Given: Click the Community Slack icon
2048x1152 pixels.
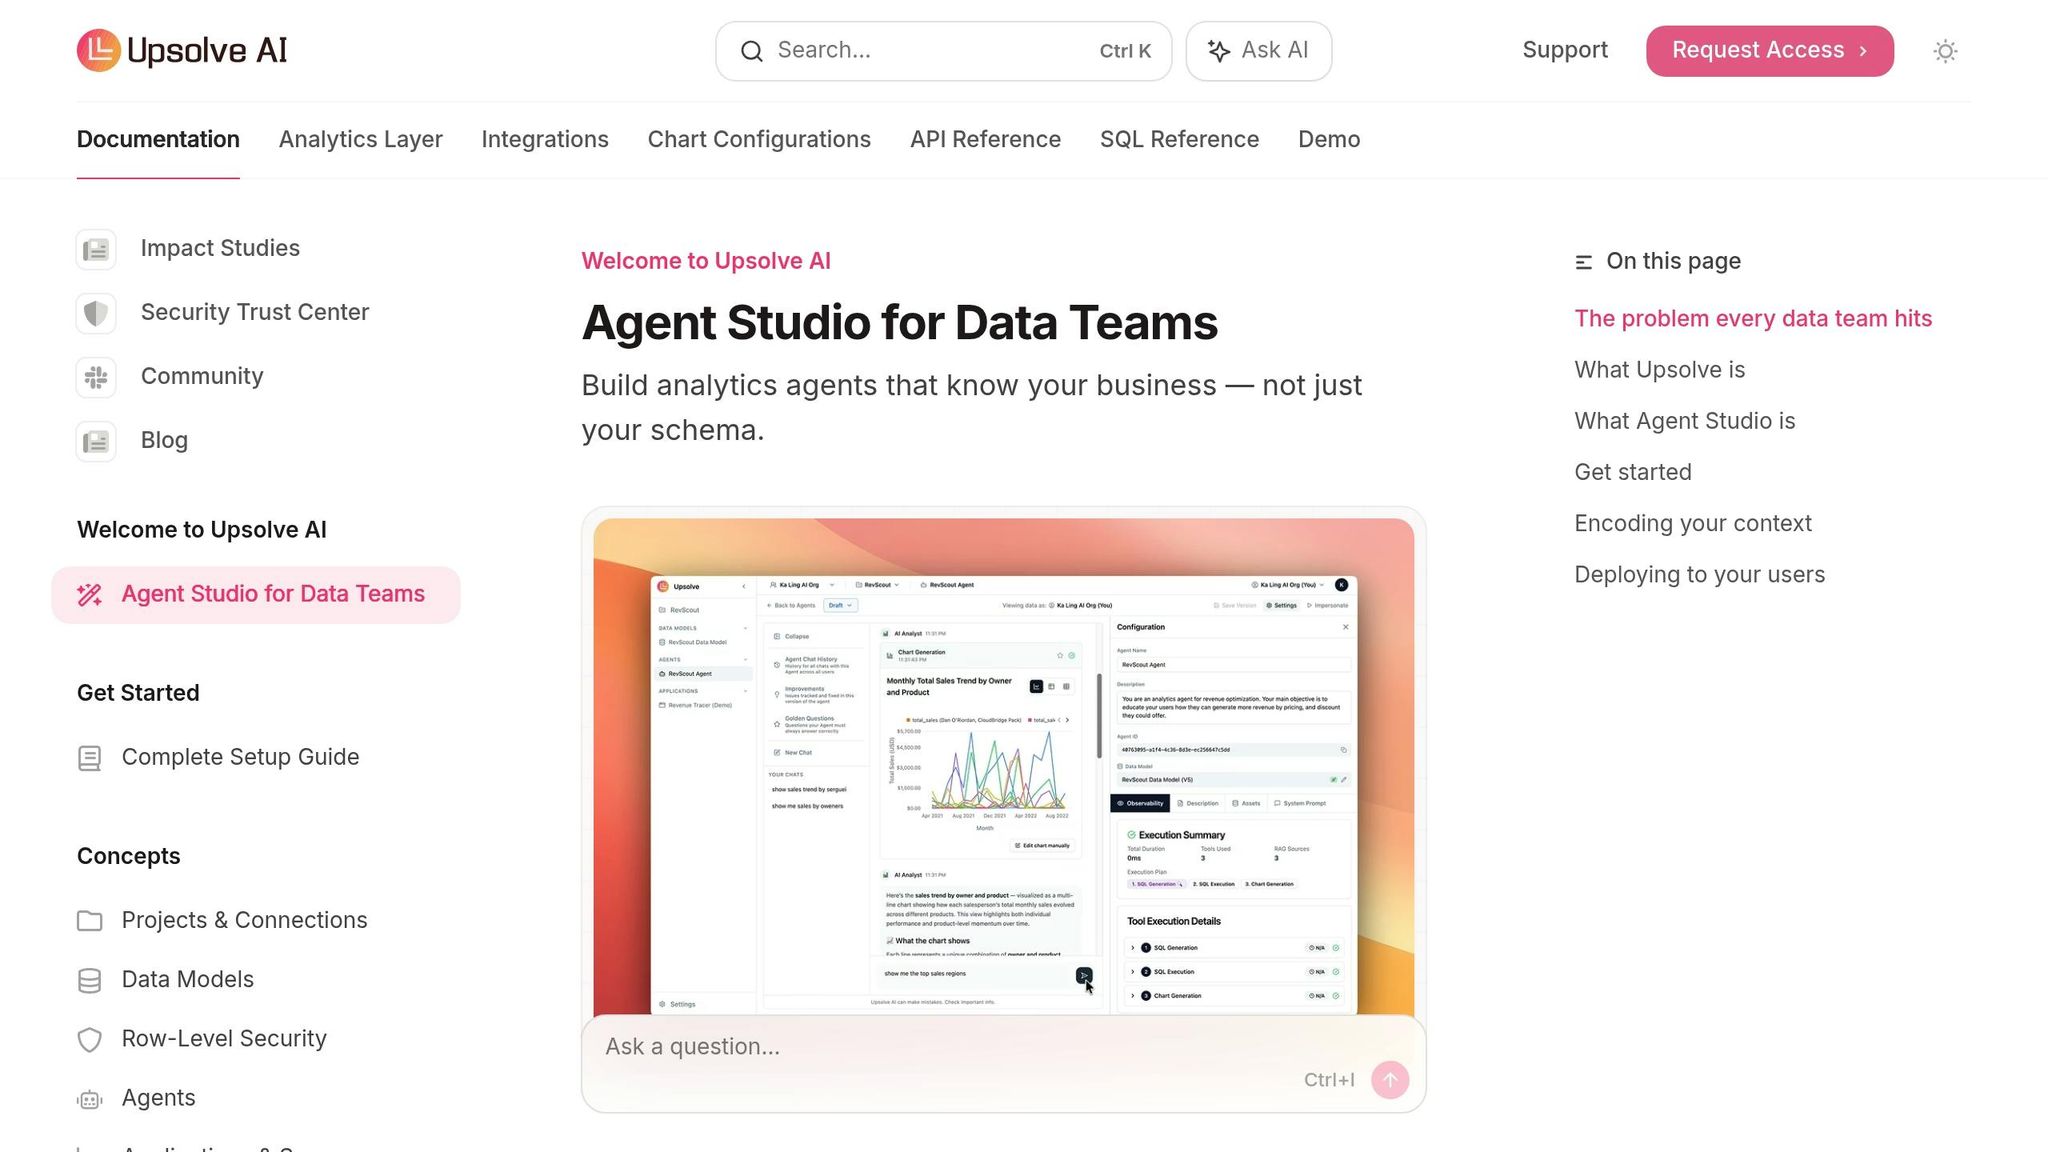Looking at the screenshot, I should 96,377.
